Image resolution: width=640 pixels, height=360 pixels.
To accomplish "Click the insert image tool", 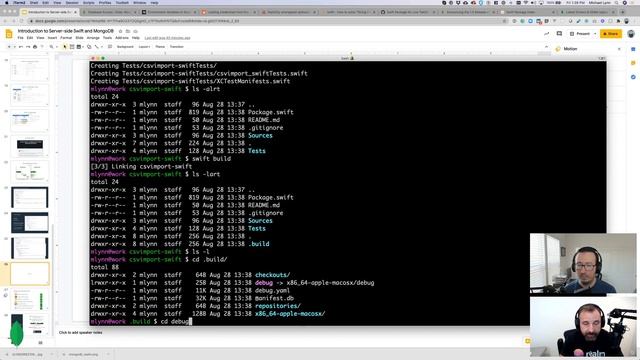I will [79, 47].
